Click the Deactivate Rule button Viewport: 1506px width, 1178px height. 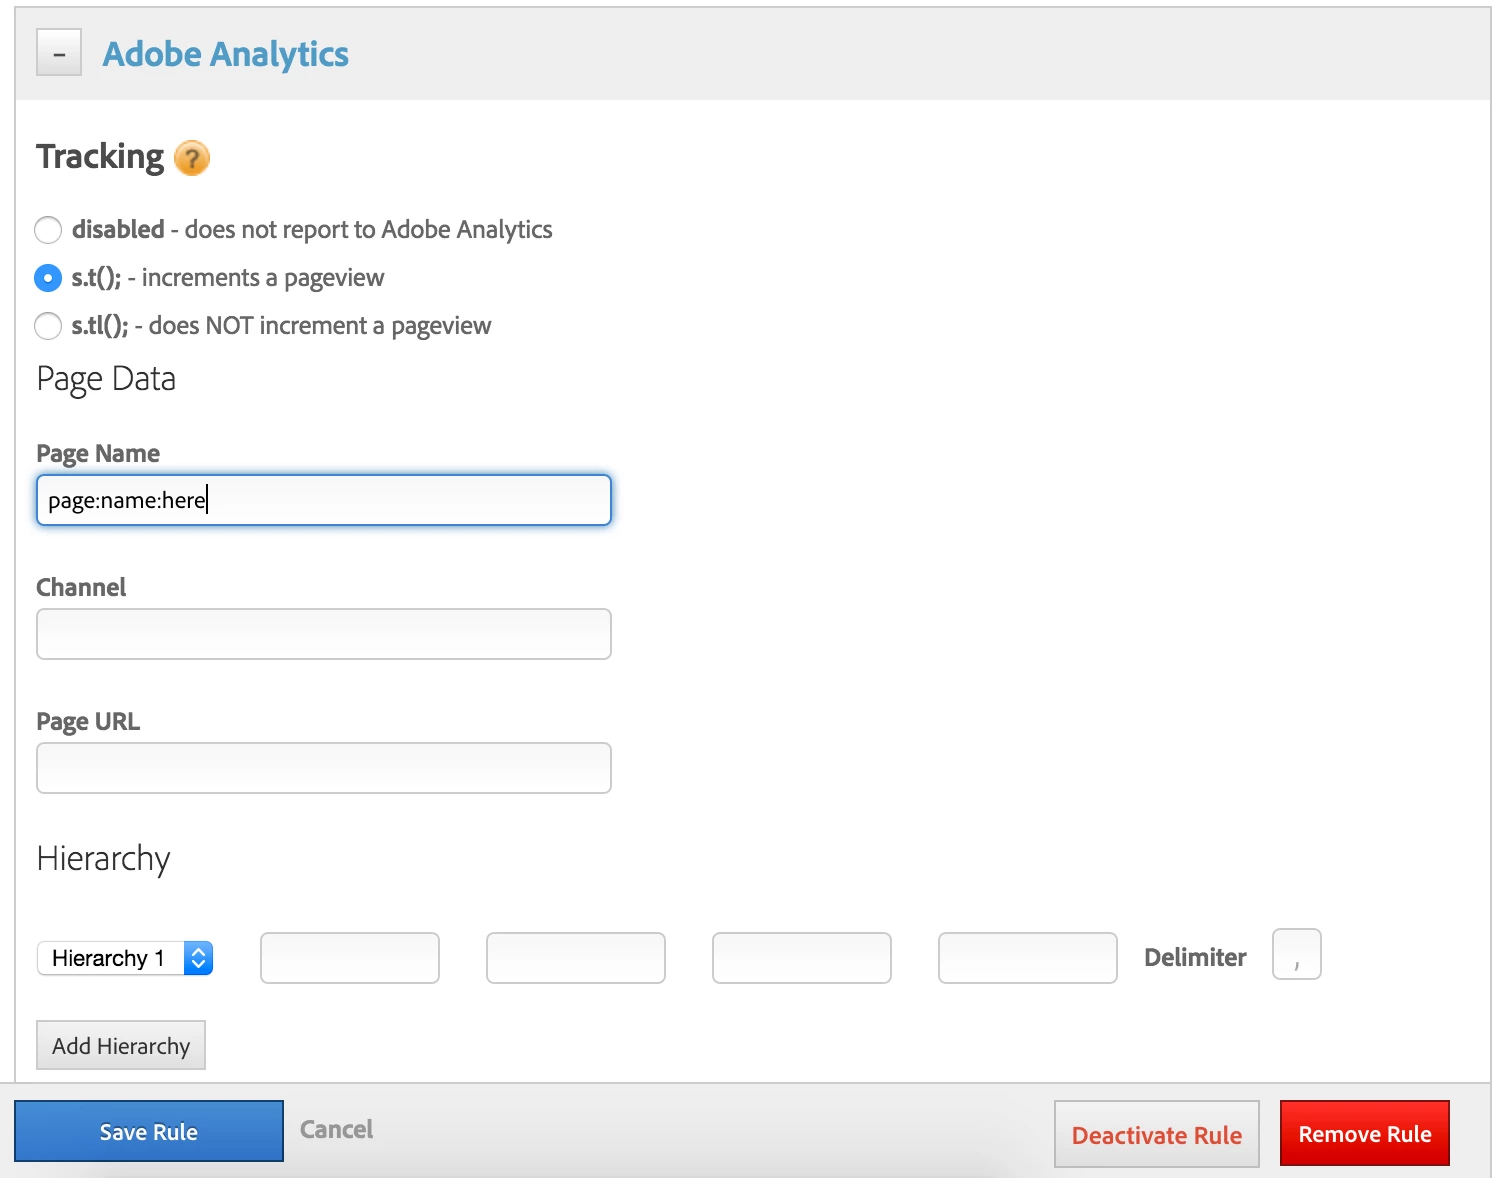pyautogui.click(x=1157, y=1134)
